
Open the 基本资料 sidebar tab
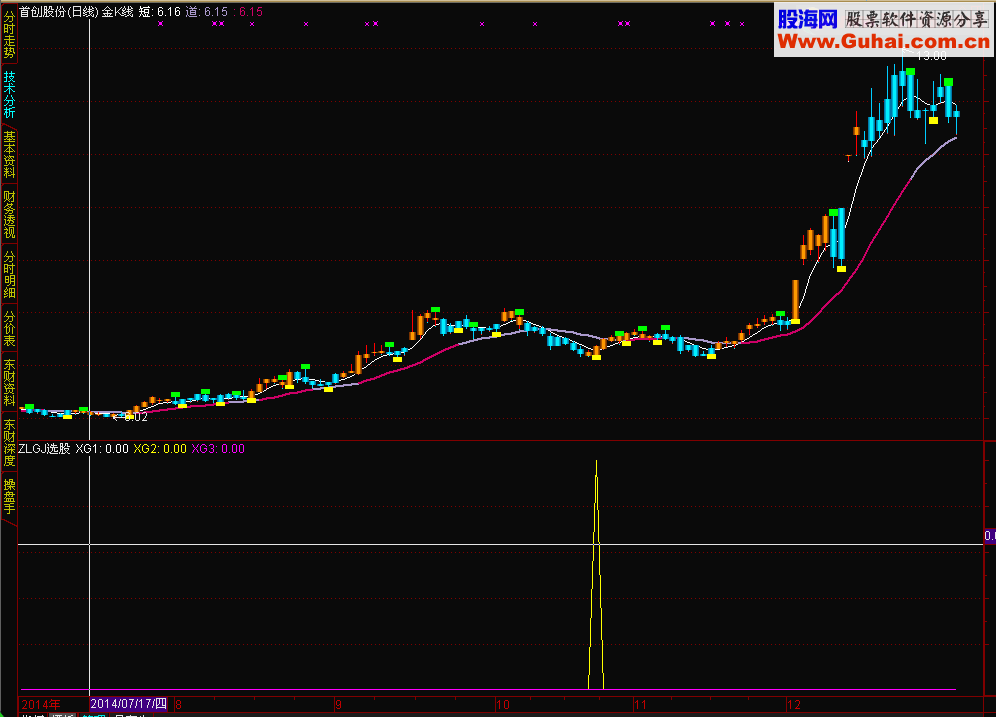coord(9,154)
